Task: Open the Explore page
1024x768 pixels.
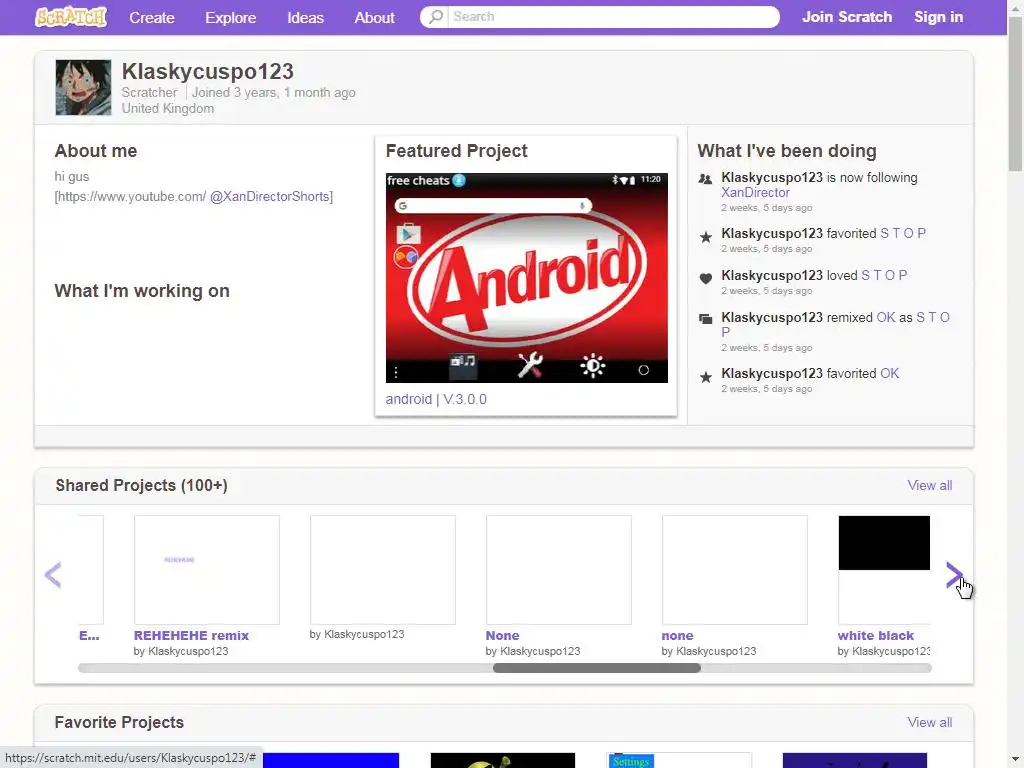Action: click(x=231, y=18)
